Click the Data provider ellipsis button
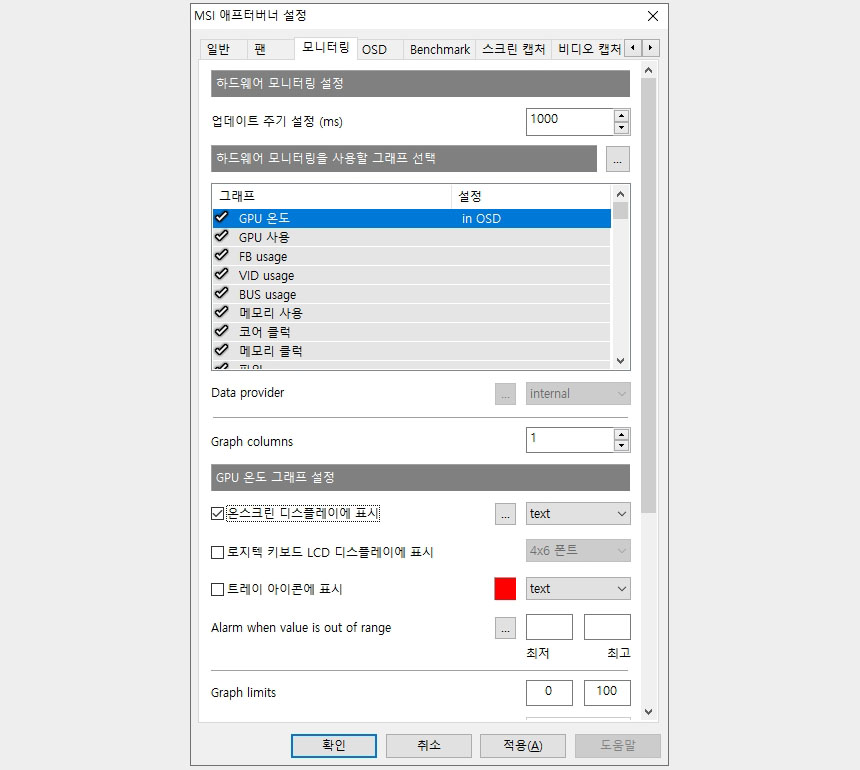Screen dimensions: 860x770 click(x=505, y=394)
